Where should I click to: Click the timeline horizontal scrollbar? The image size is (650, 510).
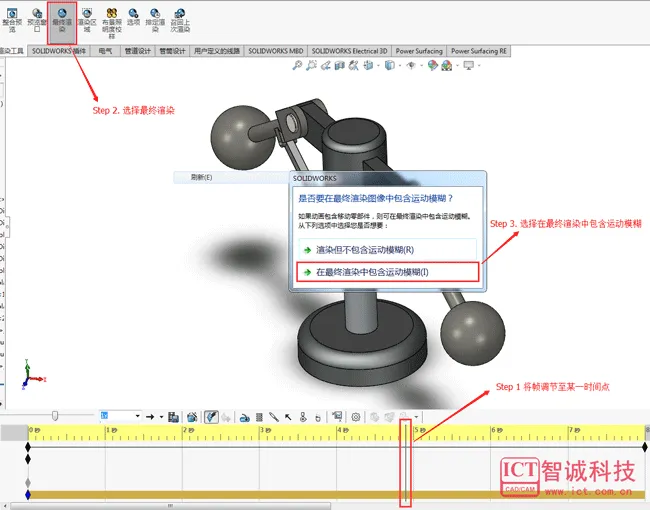pyautogui.click(x=170, y=506)
